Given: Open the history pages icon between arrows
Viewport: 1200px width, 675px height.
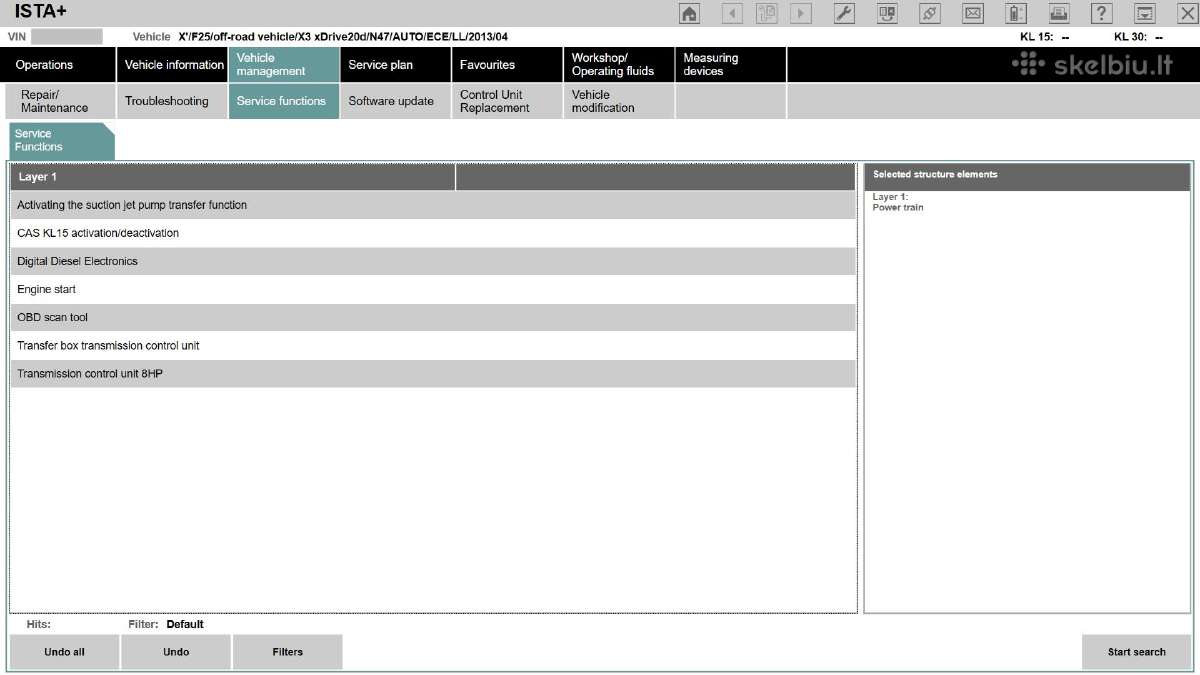Looking at the screenshot, I should 767,13.
